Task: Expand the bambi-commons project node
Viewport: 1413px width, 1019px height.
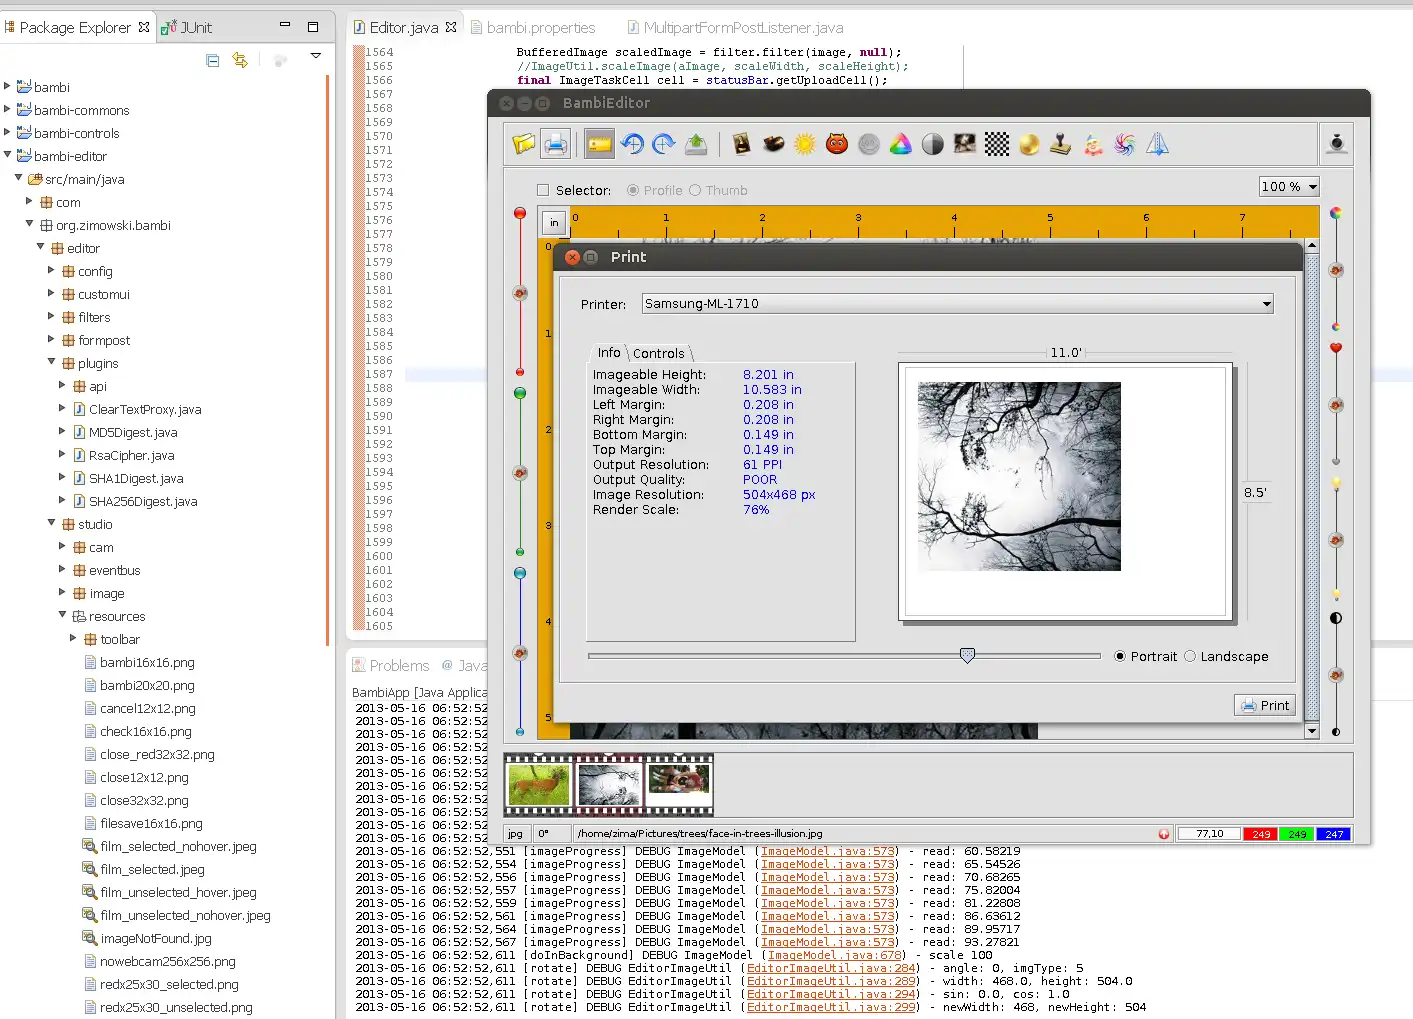Action: (x=8, y=110)
